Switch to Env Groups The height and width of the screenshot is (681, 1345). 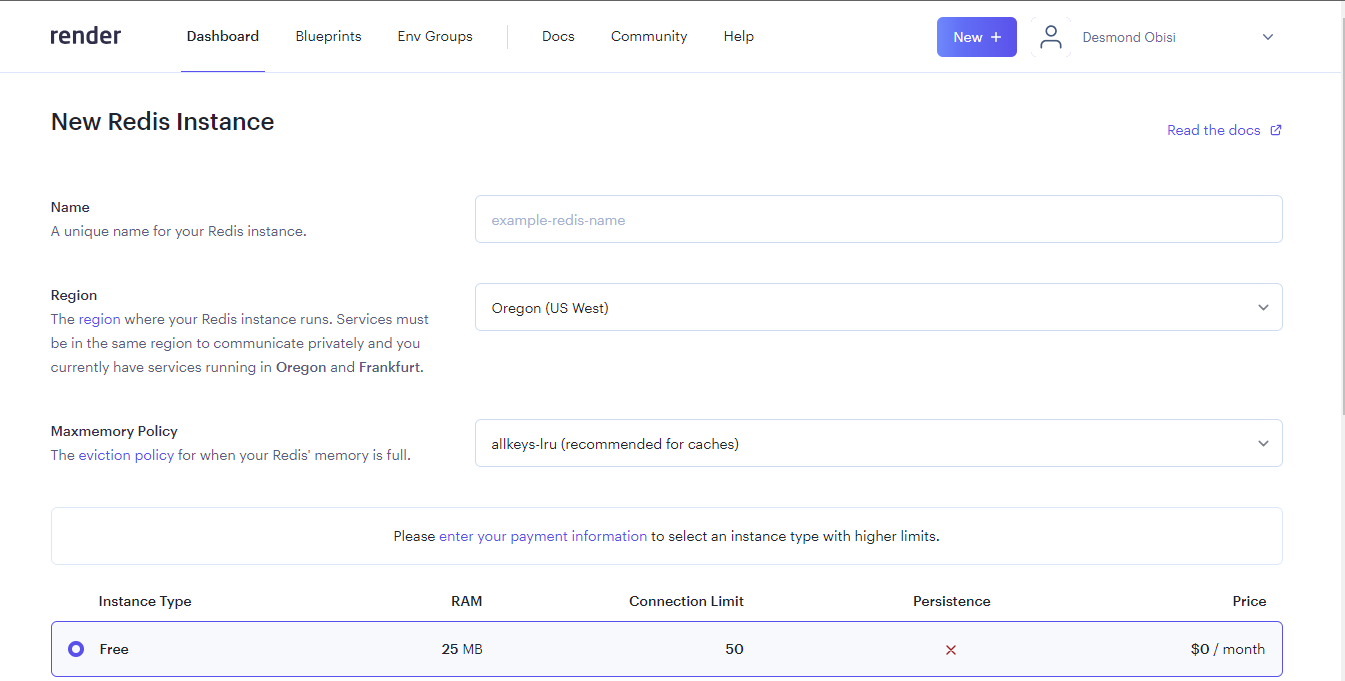435,36
